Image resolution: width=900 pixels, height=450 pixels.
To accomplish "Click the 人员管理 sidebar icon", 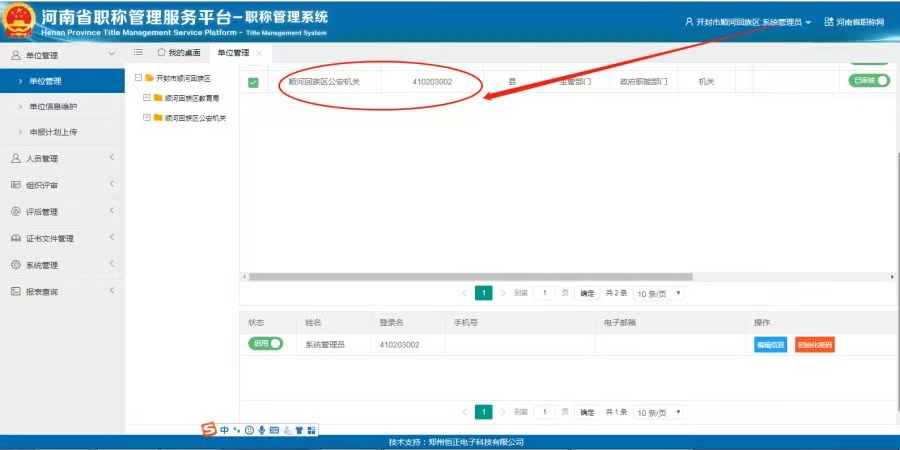I will click(x=15, y=158).
